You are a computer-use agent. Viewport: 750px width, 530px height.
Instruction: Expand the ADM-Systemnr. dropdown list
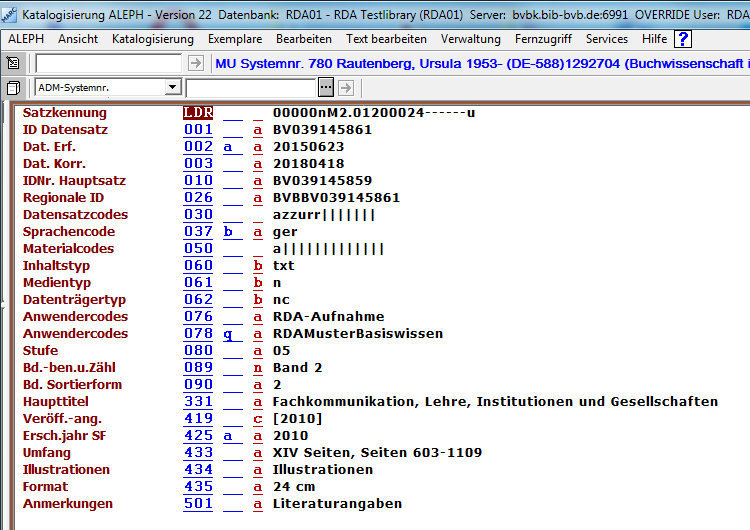click(173, 88)
